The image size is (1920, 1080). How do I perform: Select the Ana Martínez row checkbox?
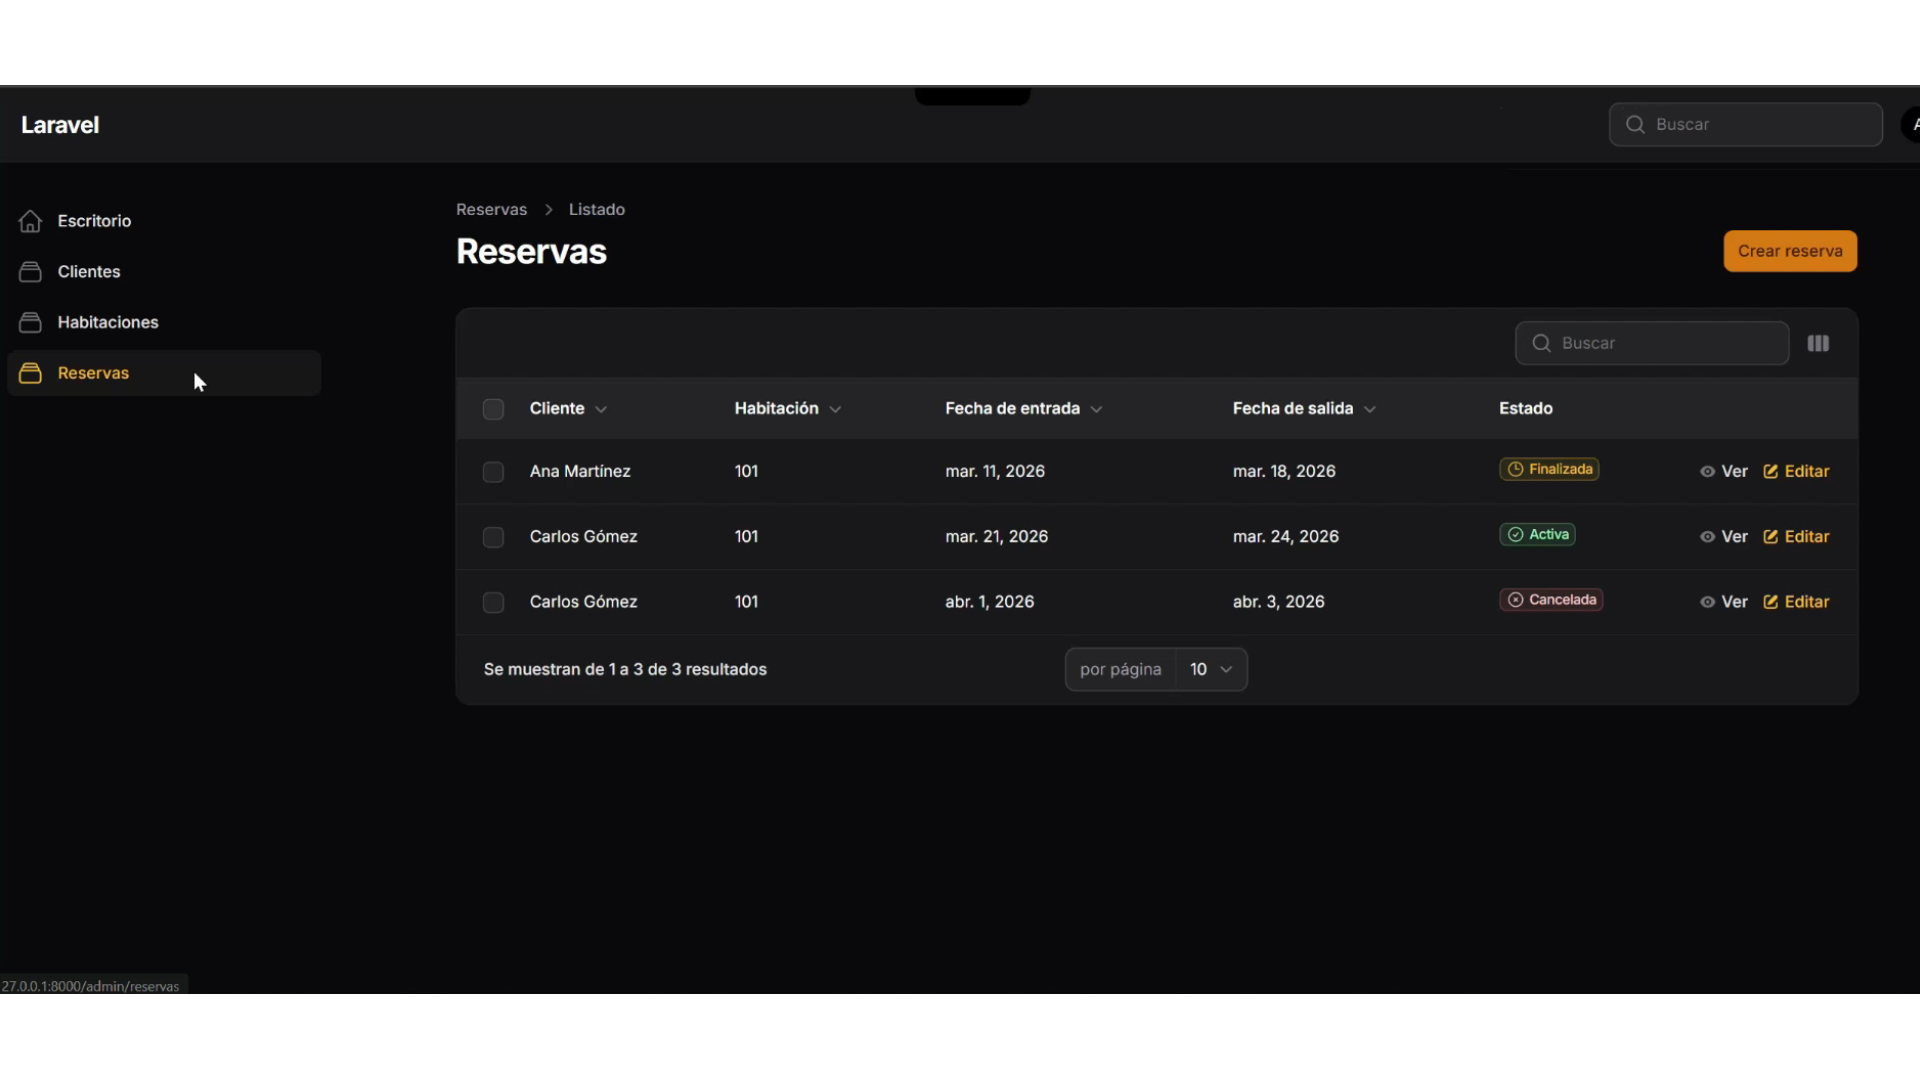493,472
